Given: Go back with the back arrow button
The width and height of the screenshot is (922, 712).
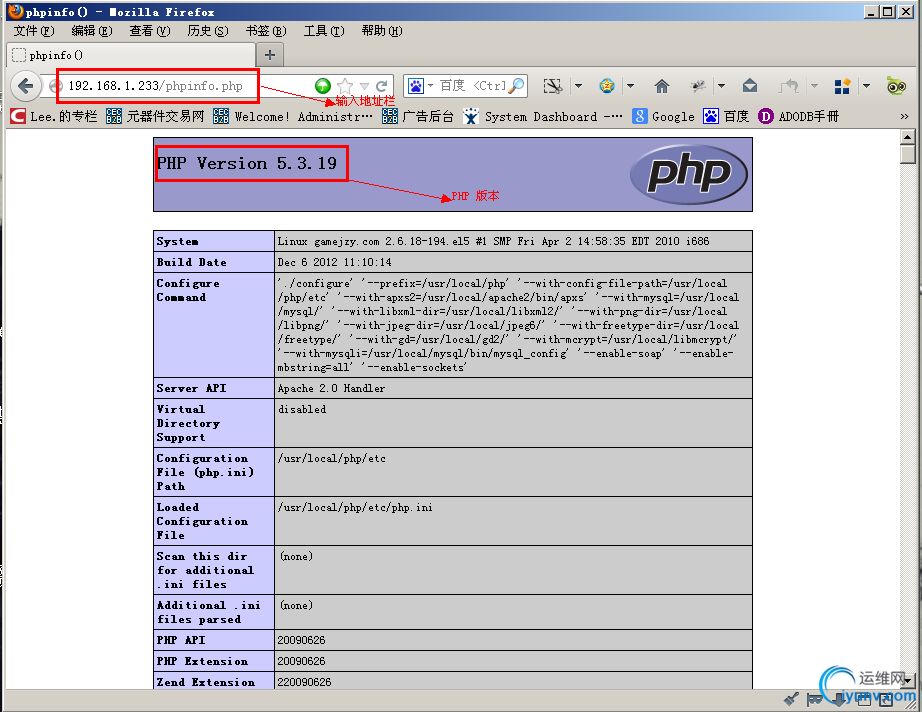Looking at the screenshot, I should tap(25, 86).
